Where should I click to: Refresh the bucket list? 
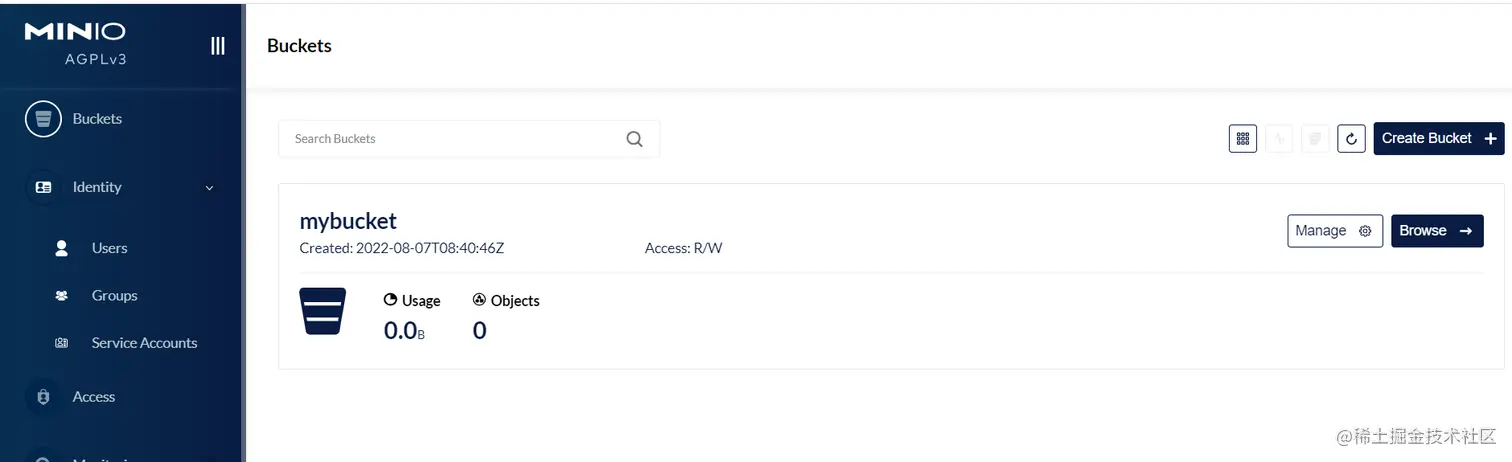tap(1351, 139)
